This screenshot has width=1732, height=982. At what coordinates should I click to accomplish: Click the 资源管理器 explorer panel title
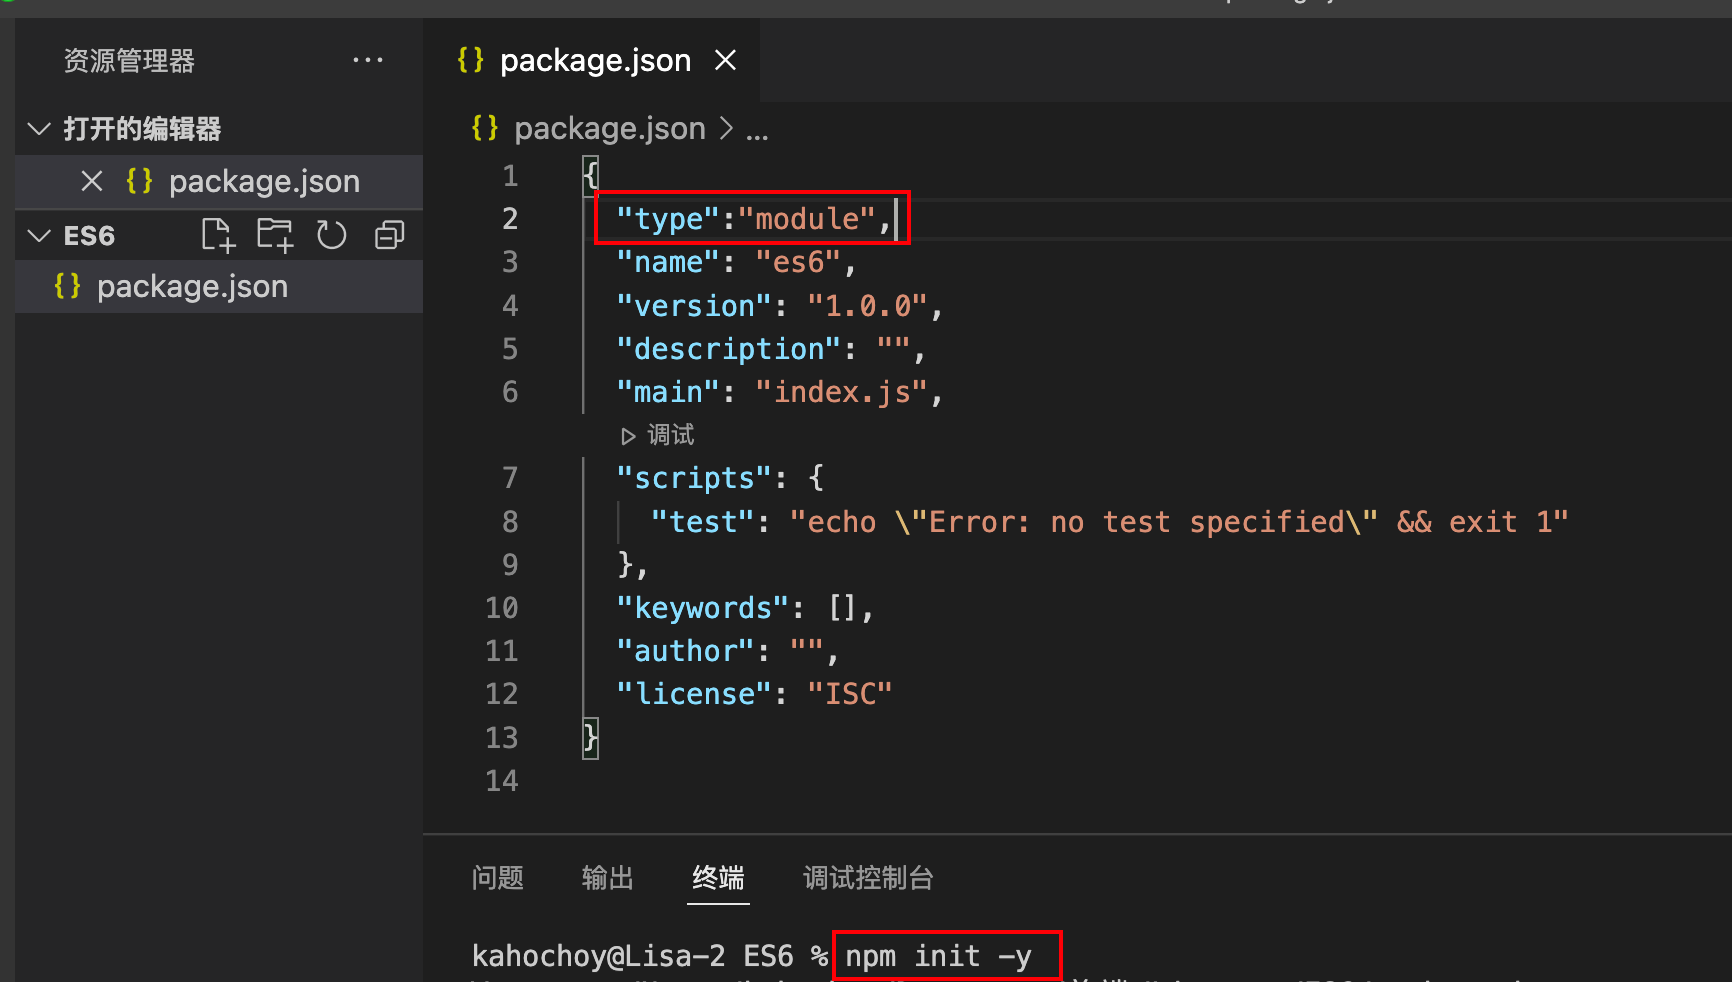(129, 61)
